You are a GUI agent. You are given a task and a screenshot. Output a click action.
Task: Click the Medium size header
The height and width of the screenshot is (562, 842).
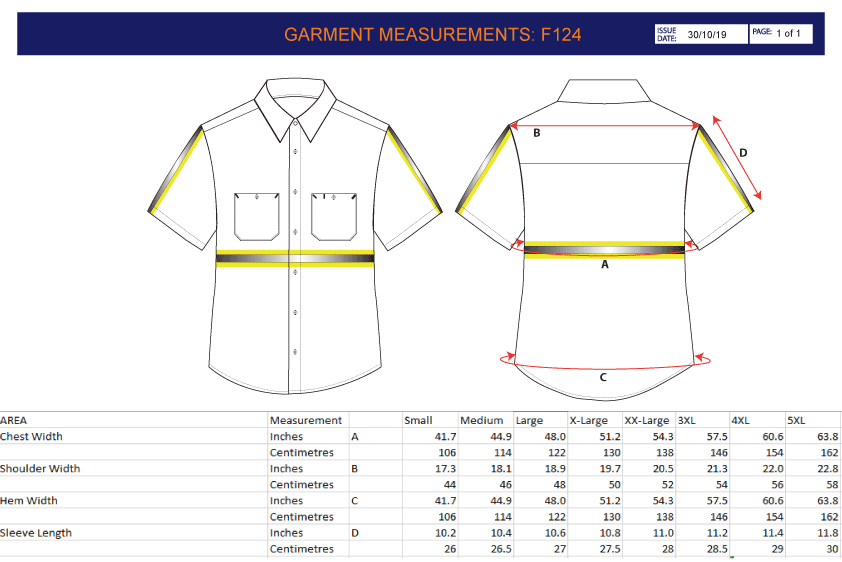482,420
